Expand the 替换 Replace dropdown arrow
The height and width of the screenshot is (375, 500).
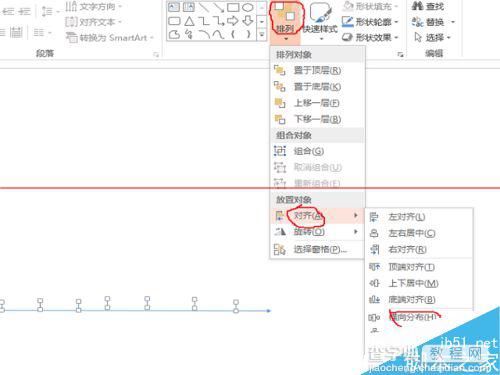pyautogui.click(x=453, y=22)
